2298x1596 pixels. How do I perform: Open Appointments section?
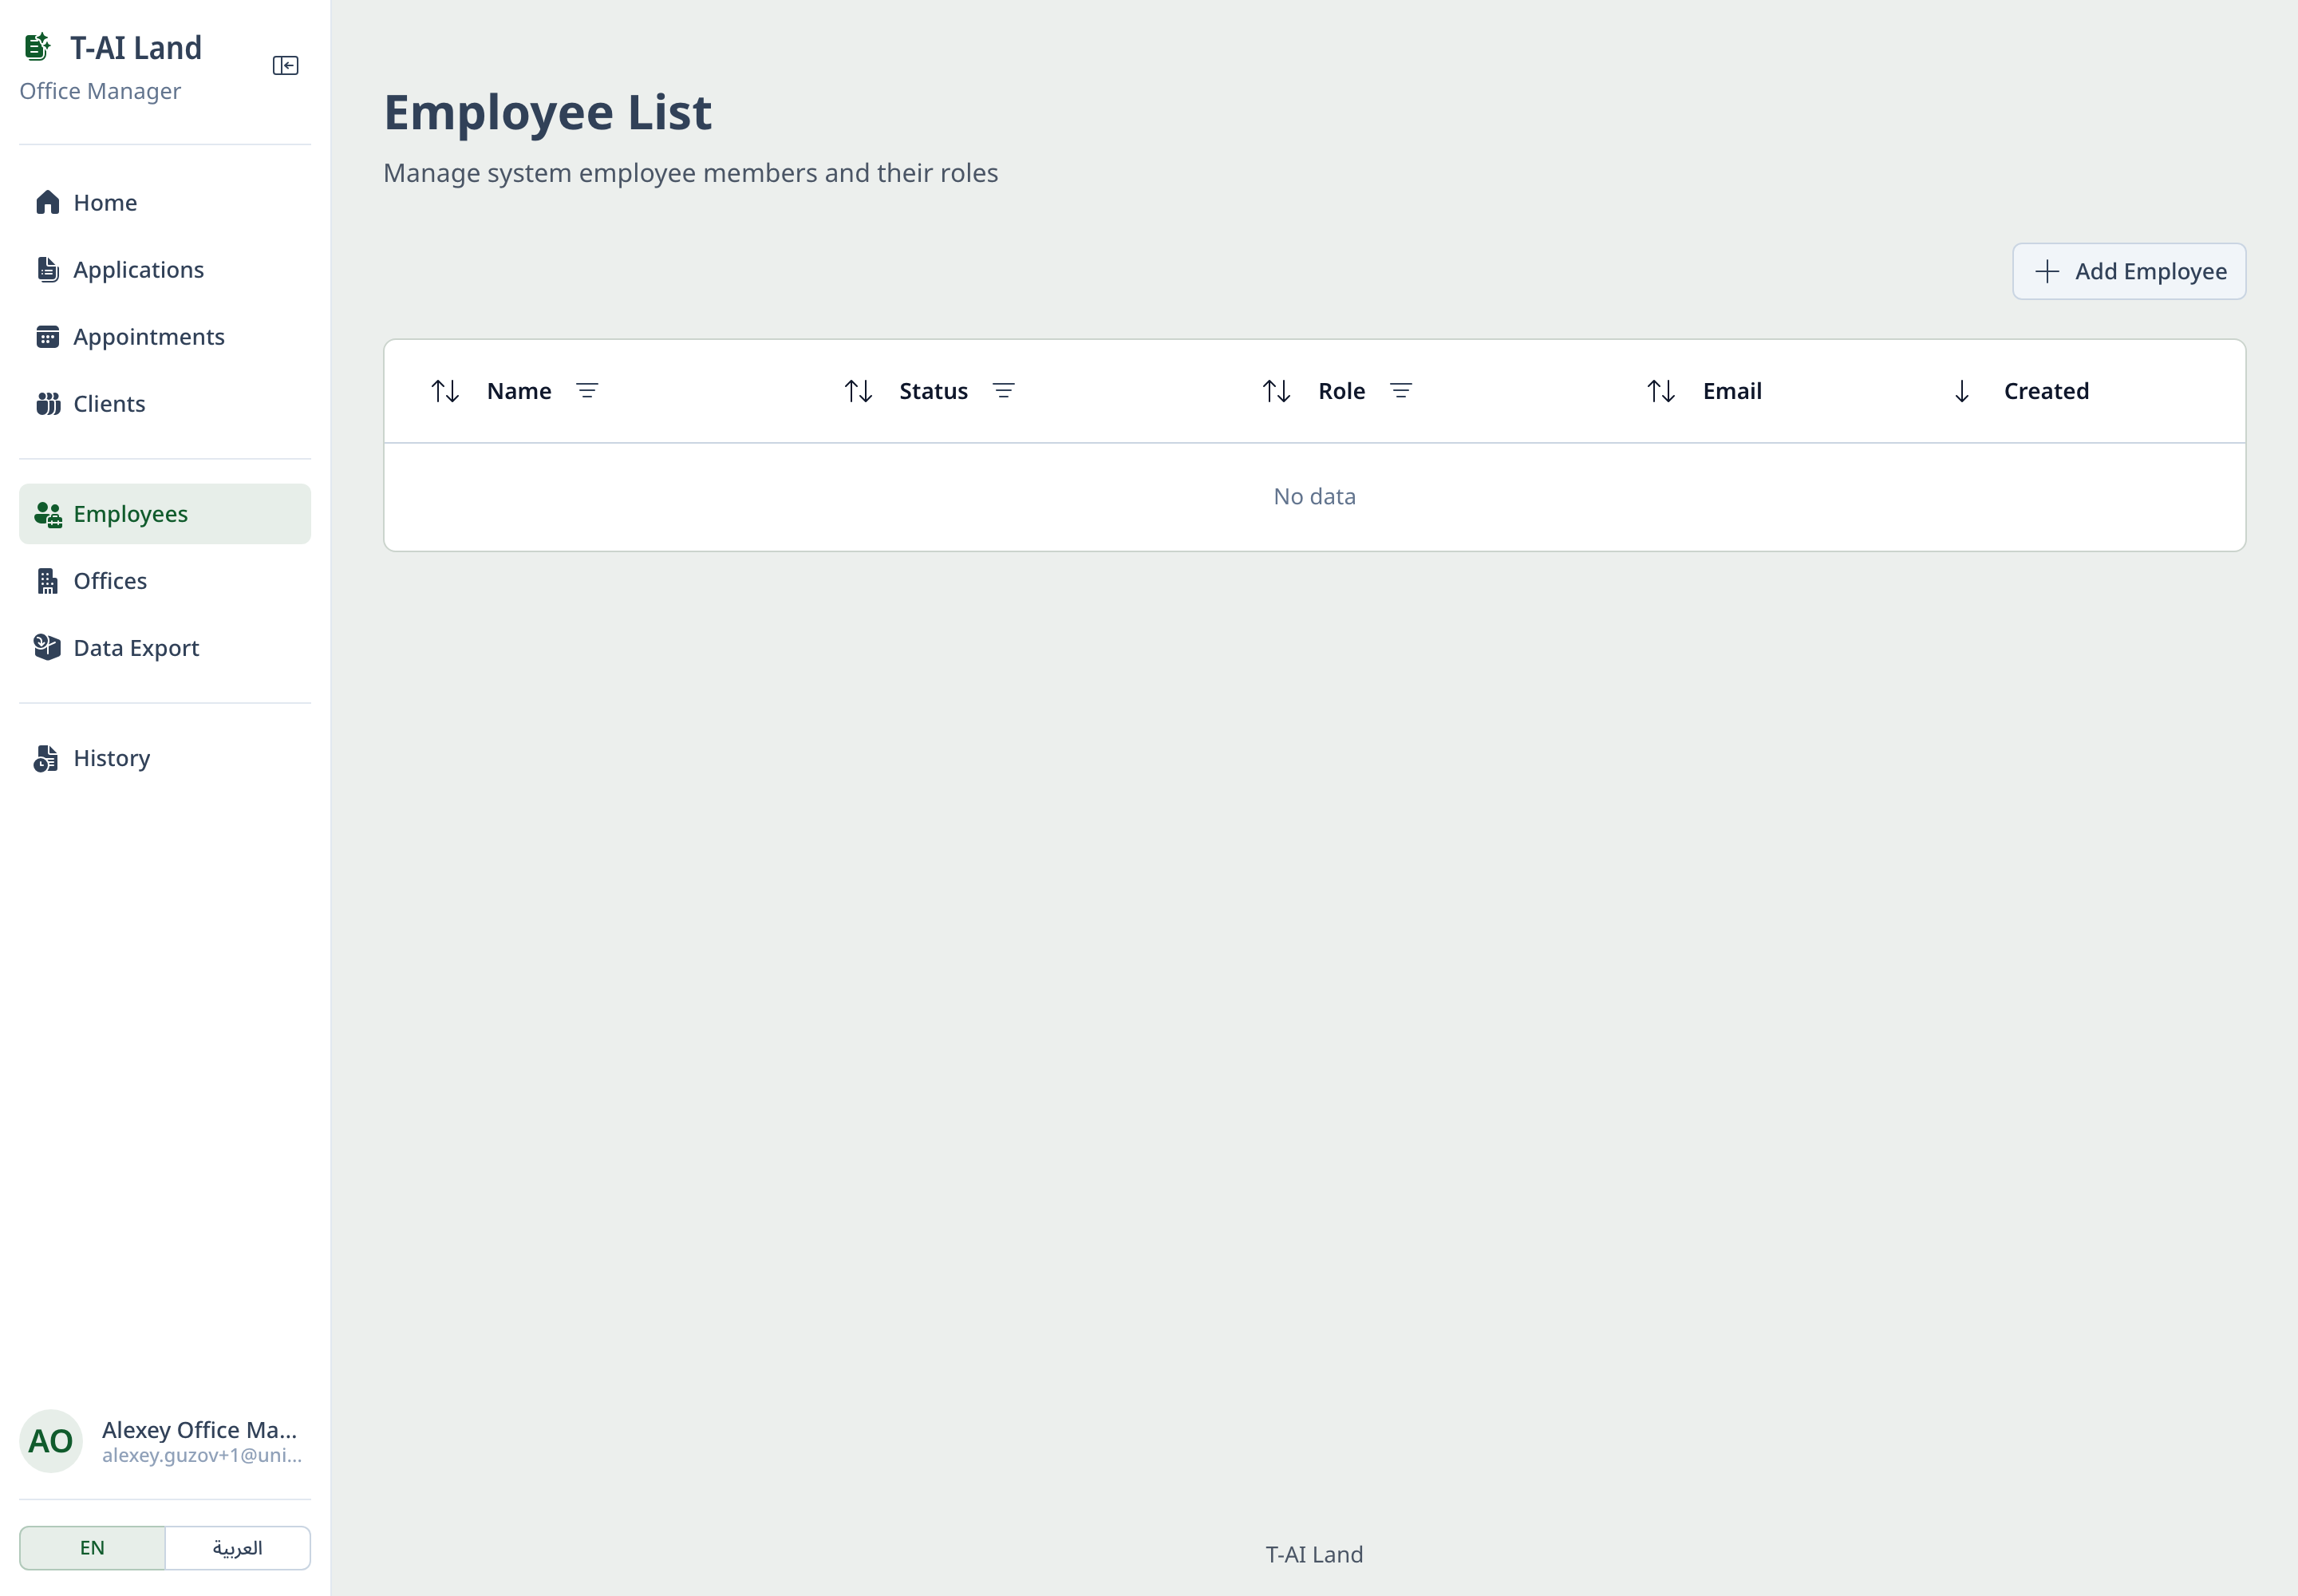coord(165,337)
